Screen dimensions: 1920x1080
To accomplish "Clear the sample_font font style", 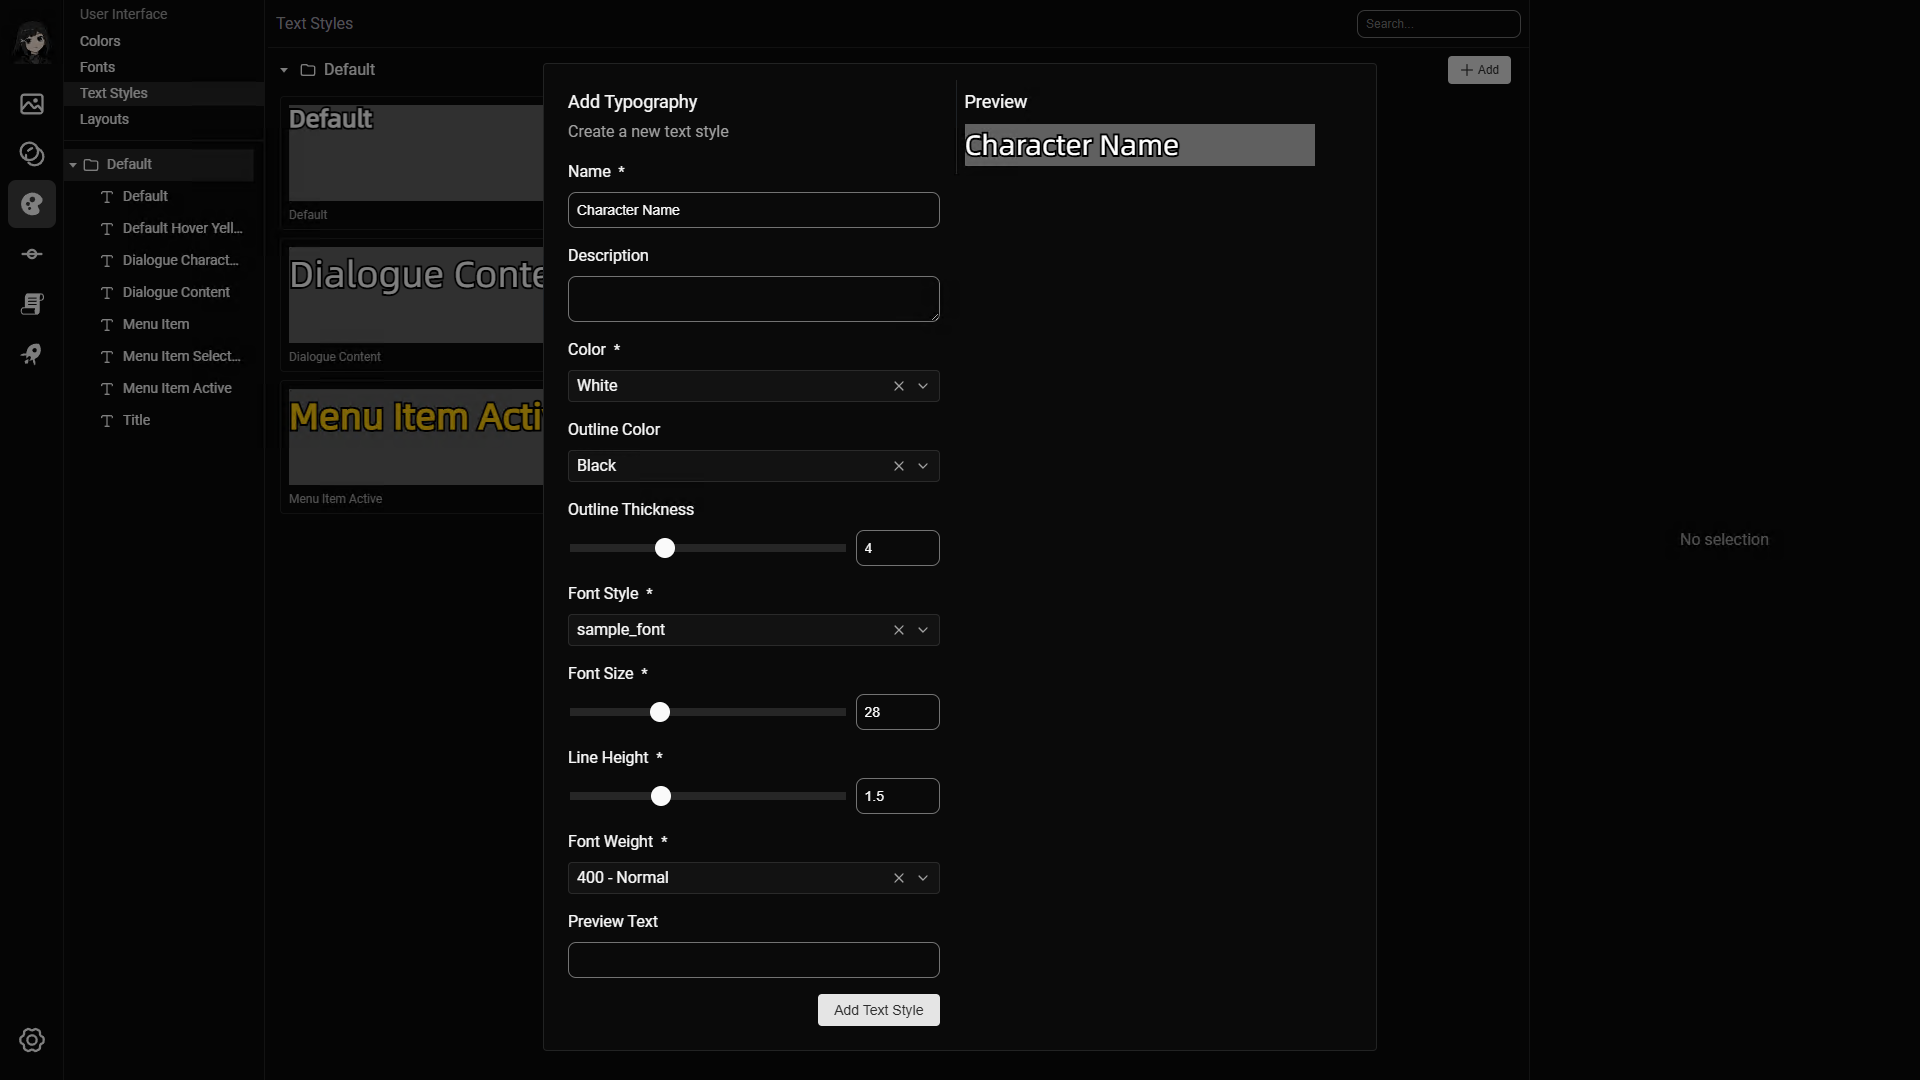I will point(898,630).
